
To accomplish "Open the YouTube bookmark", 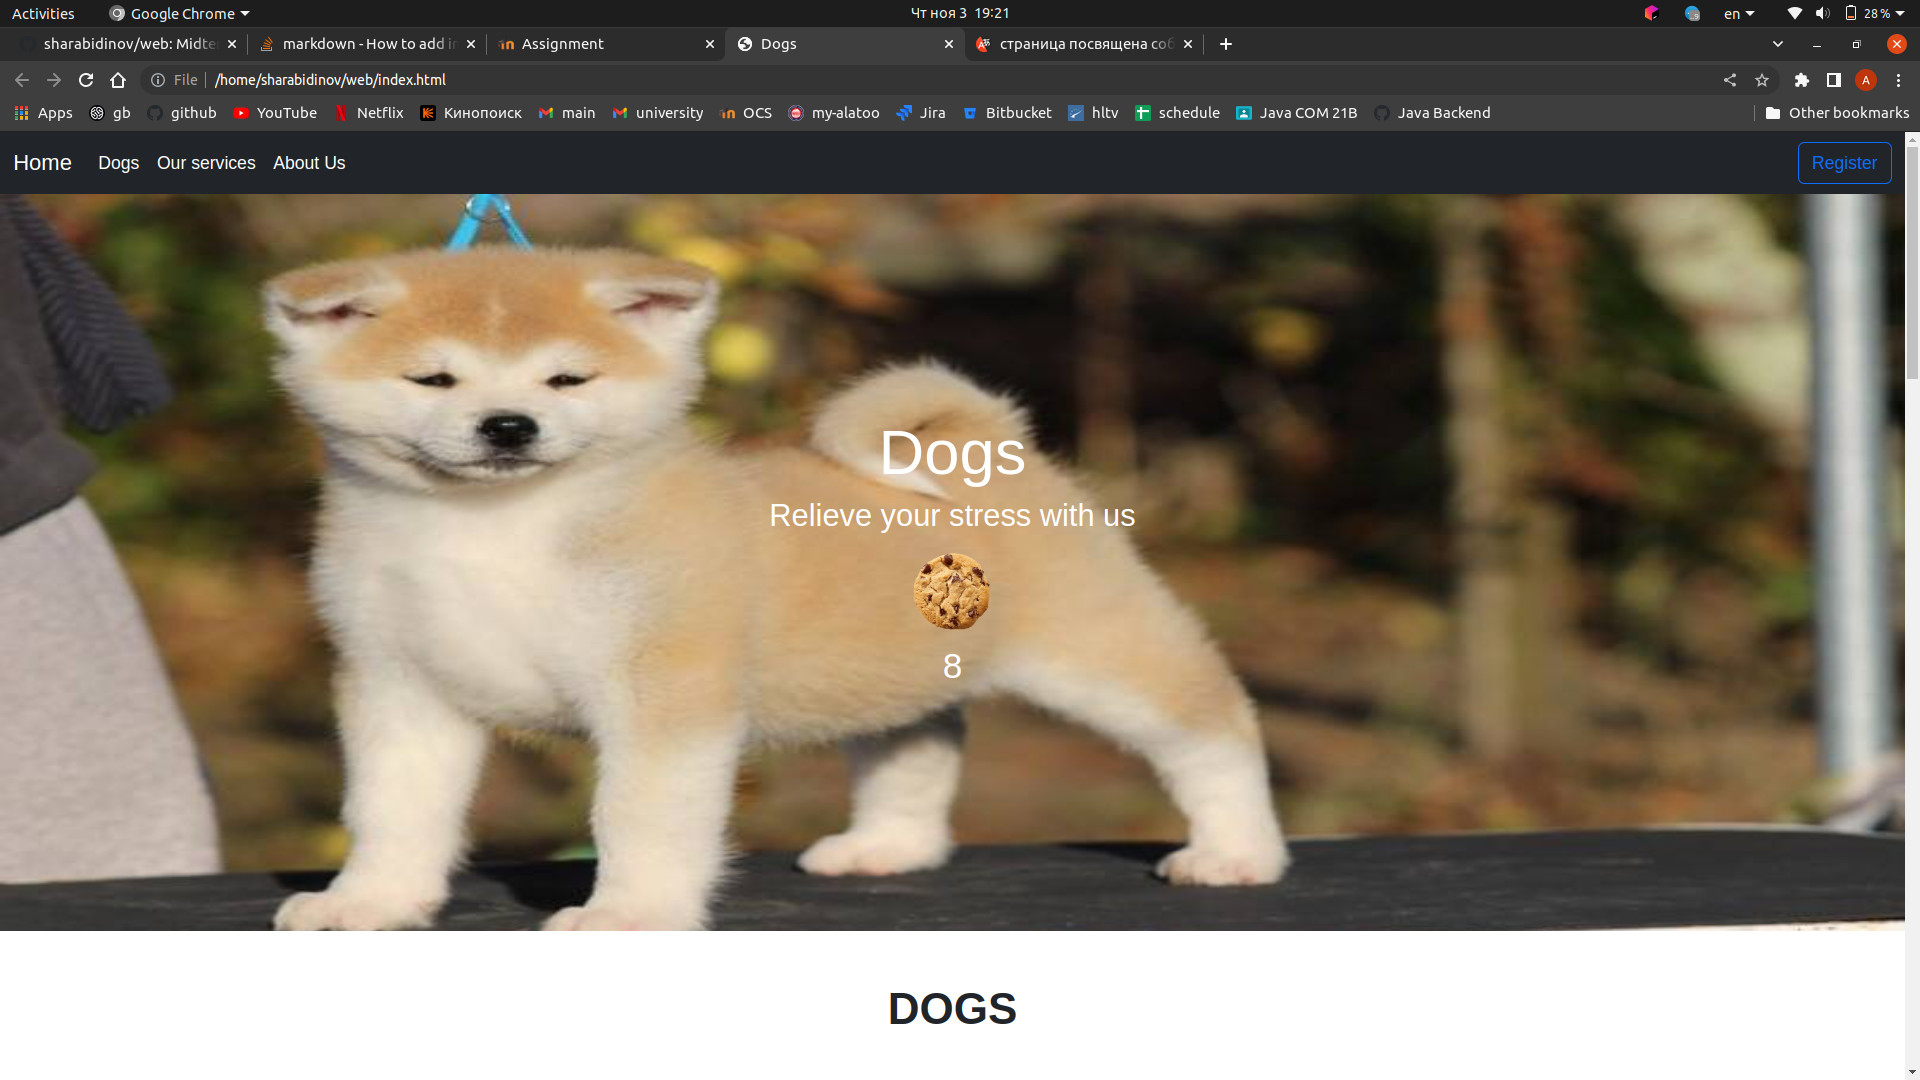I will pos(275,113).
